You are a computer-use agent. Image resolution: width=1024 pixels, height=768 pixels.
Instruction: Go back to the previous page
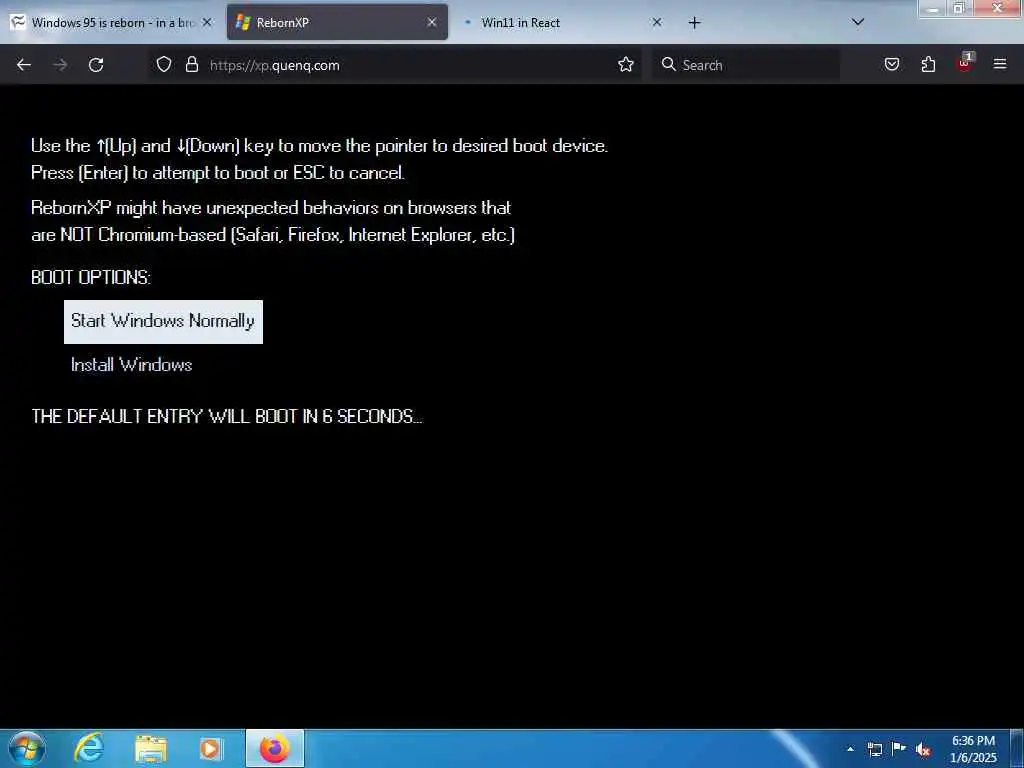24,65
